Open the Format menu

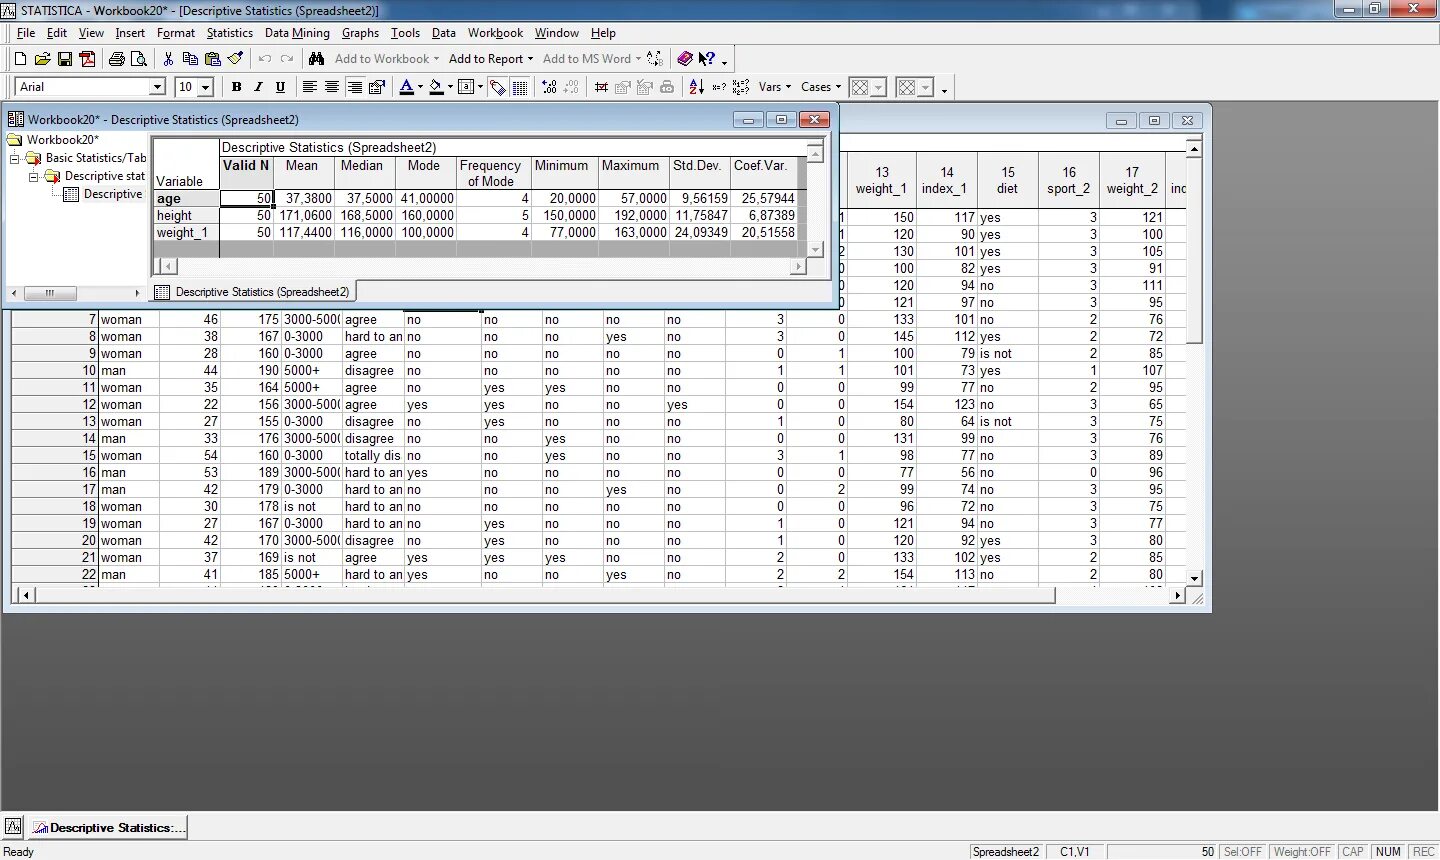click(x=176, y=33)
